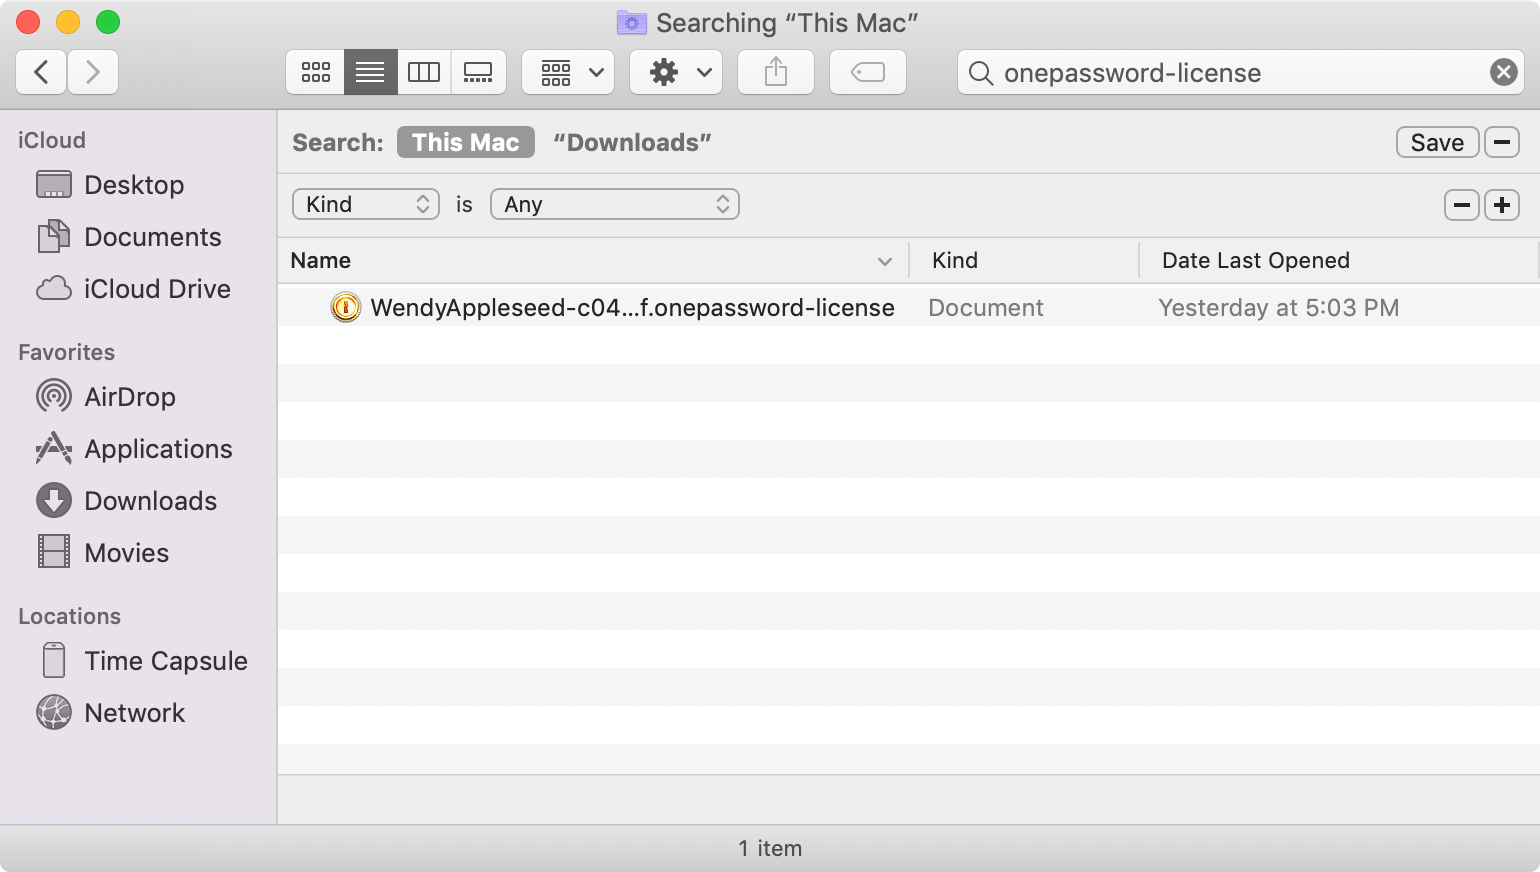Screen dimensions: 1540x872
Task: Switch to list view
Action: (370, 72)
